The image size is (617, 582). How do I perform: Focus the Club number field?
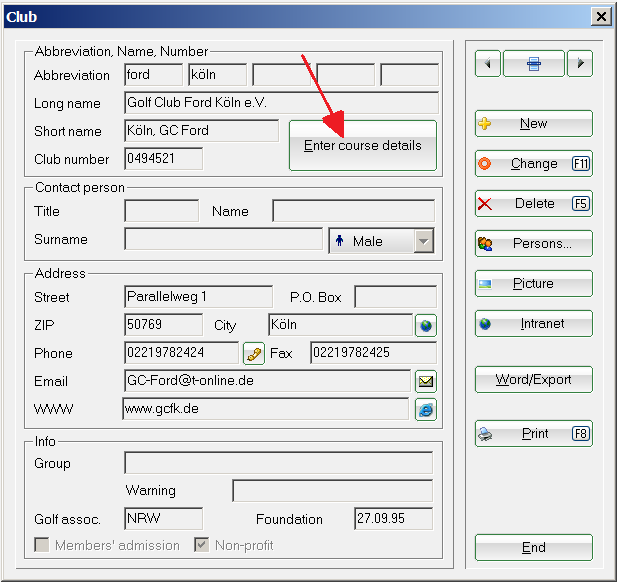click(164, 159)
